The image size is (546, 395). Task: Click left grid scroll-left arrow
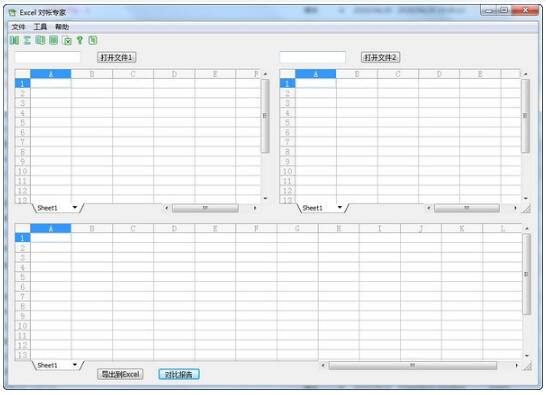(166, 208)
